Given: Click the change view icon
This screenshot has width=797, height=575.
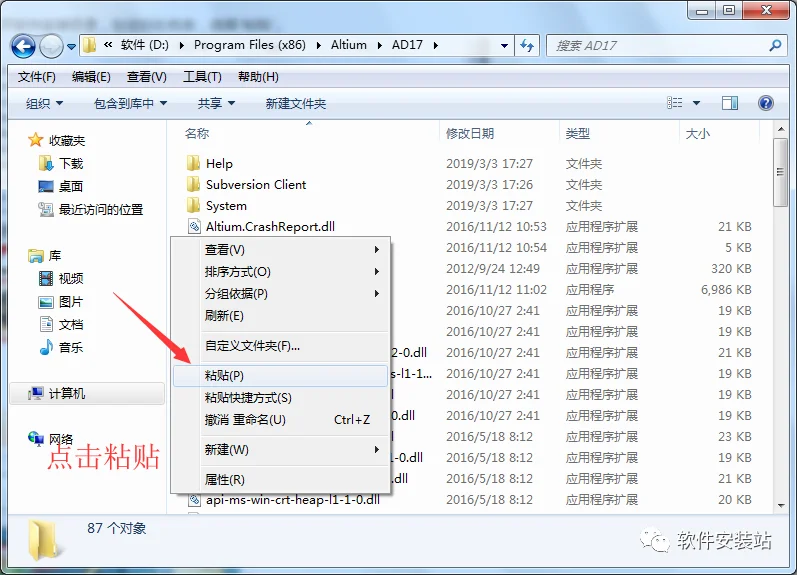Looking at the screenshot, I should pos(675,103).
